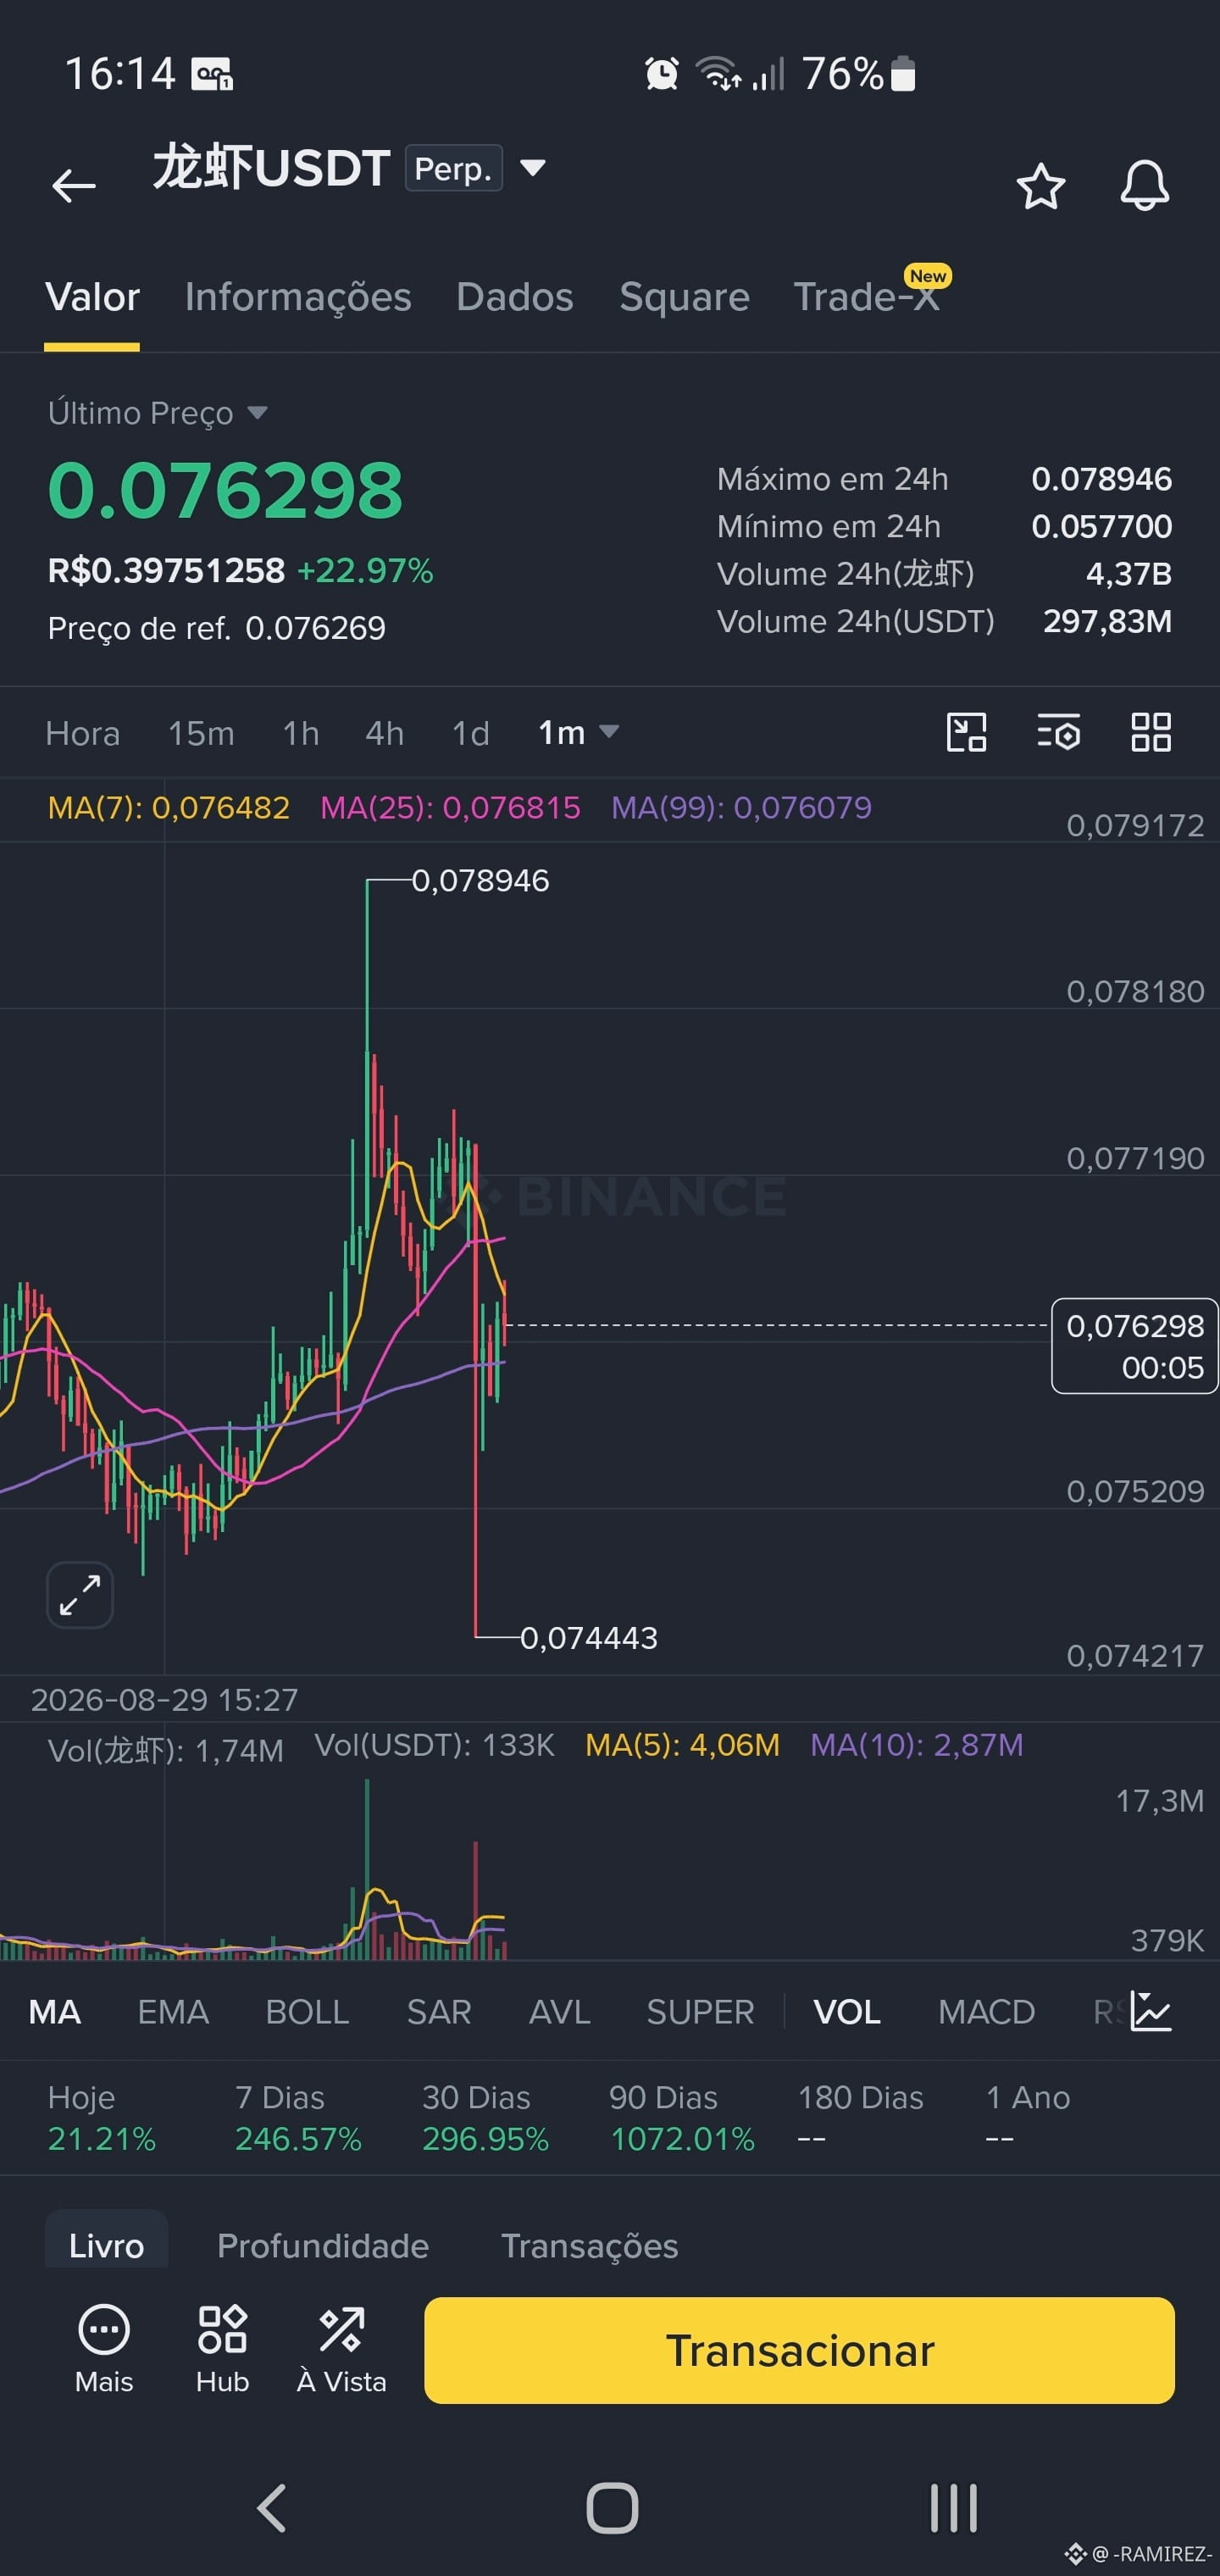The image size is (1220, 2576).
Task: Open the Profundidade tab
Action: pos(323,2246)
